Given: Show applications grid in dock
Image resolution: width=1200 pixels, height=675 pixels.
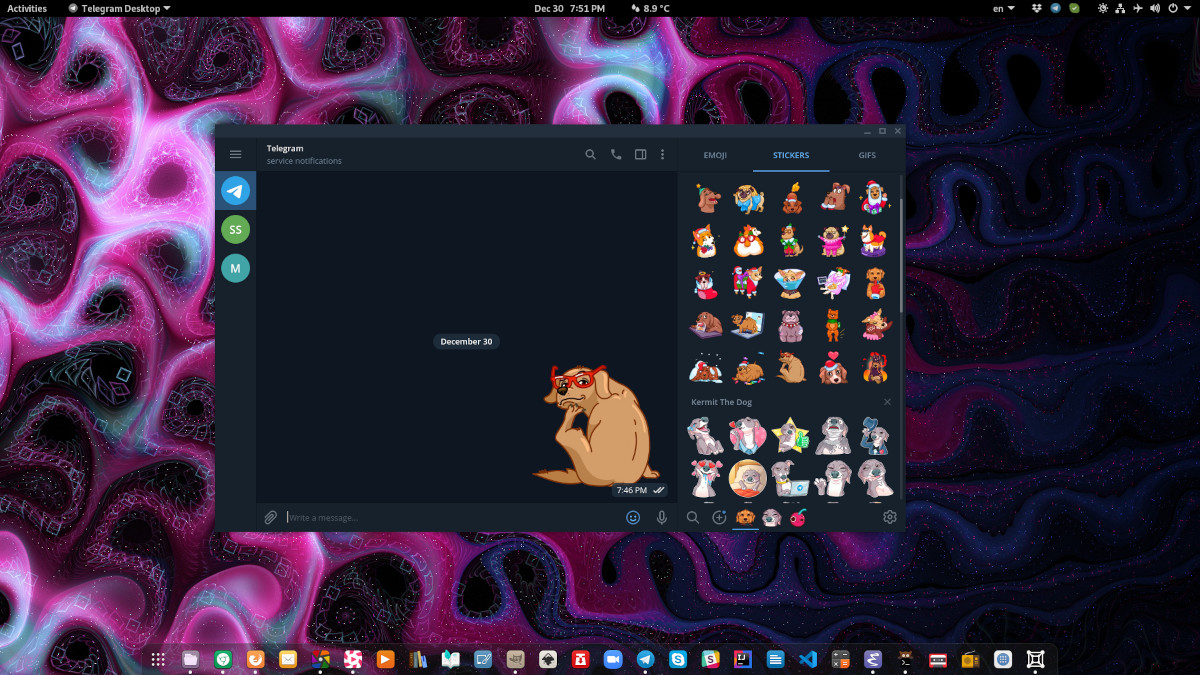Looking at the screenshot, I should [157, 659].
